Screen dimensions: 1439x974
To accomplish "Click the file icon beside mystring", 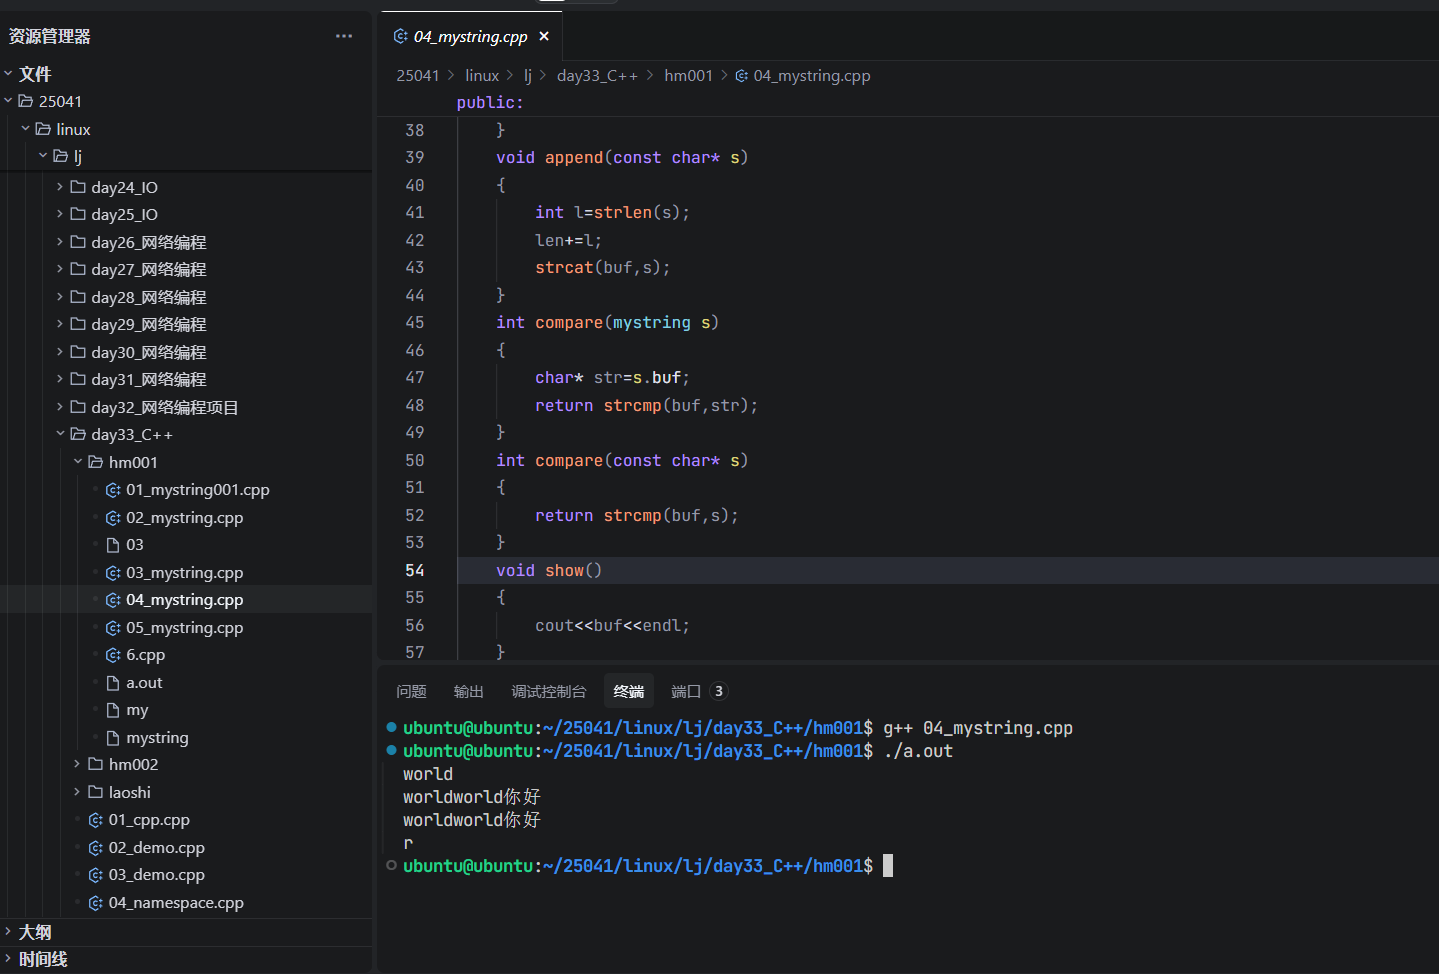I will [113, 738].
